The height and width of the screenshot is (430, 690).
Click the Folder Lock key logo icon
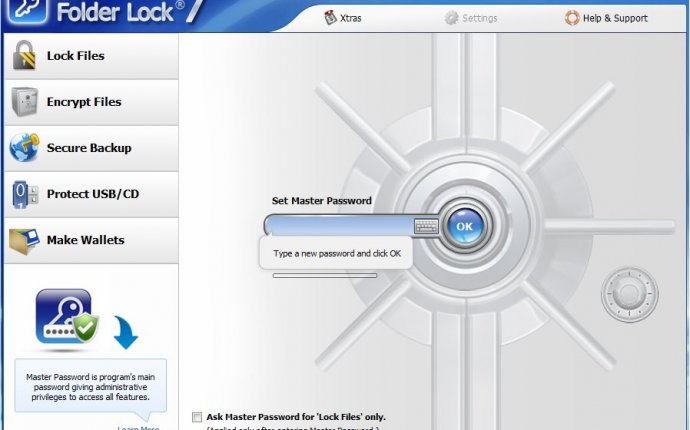[27, 11]
